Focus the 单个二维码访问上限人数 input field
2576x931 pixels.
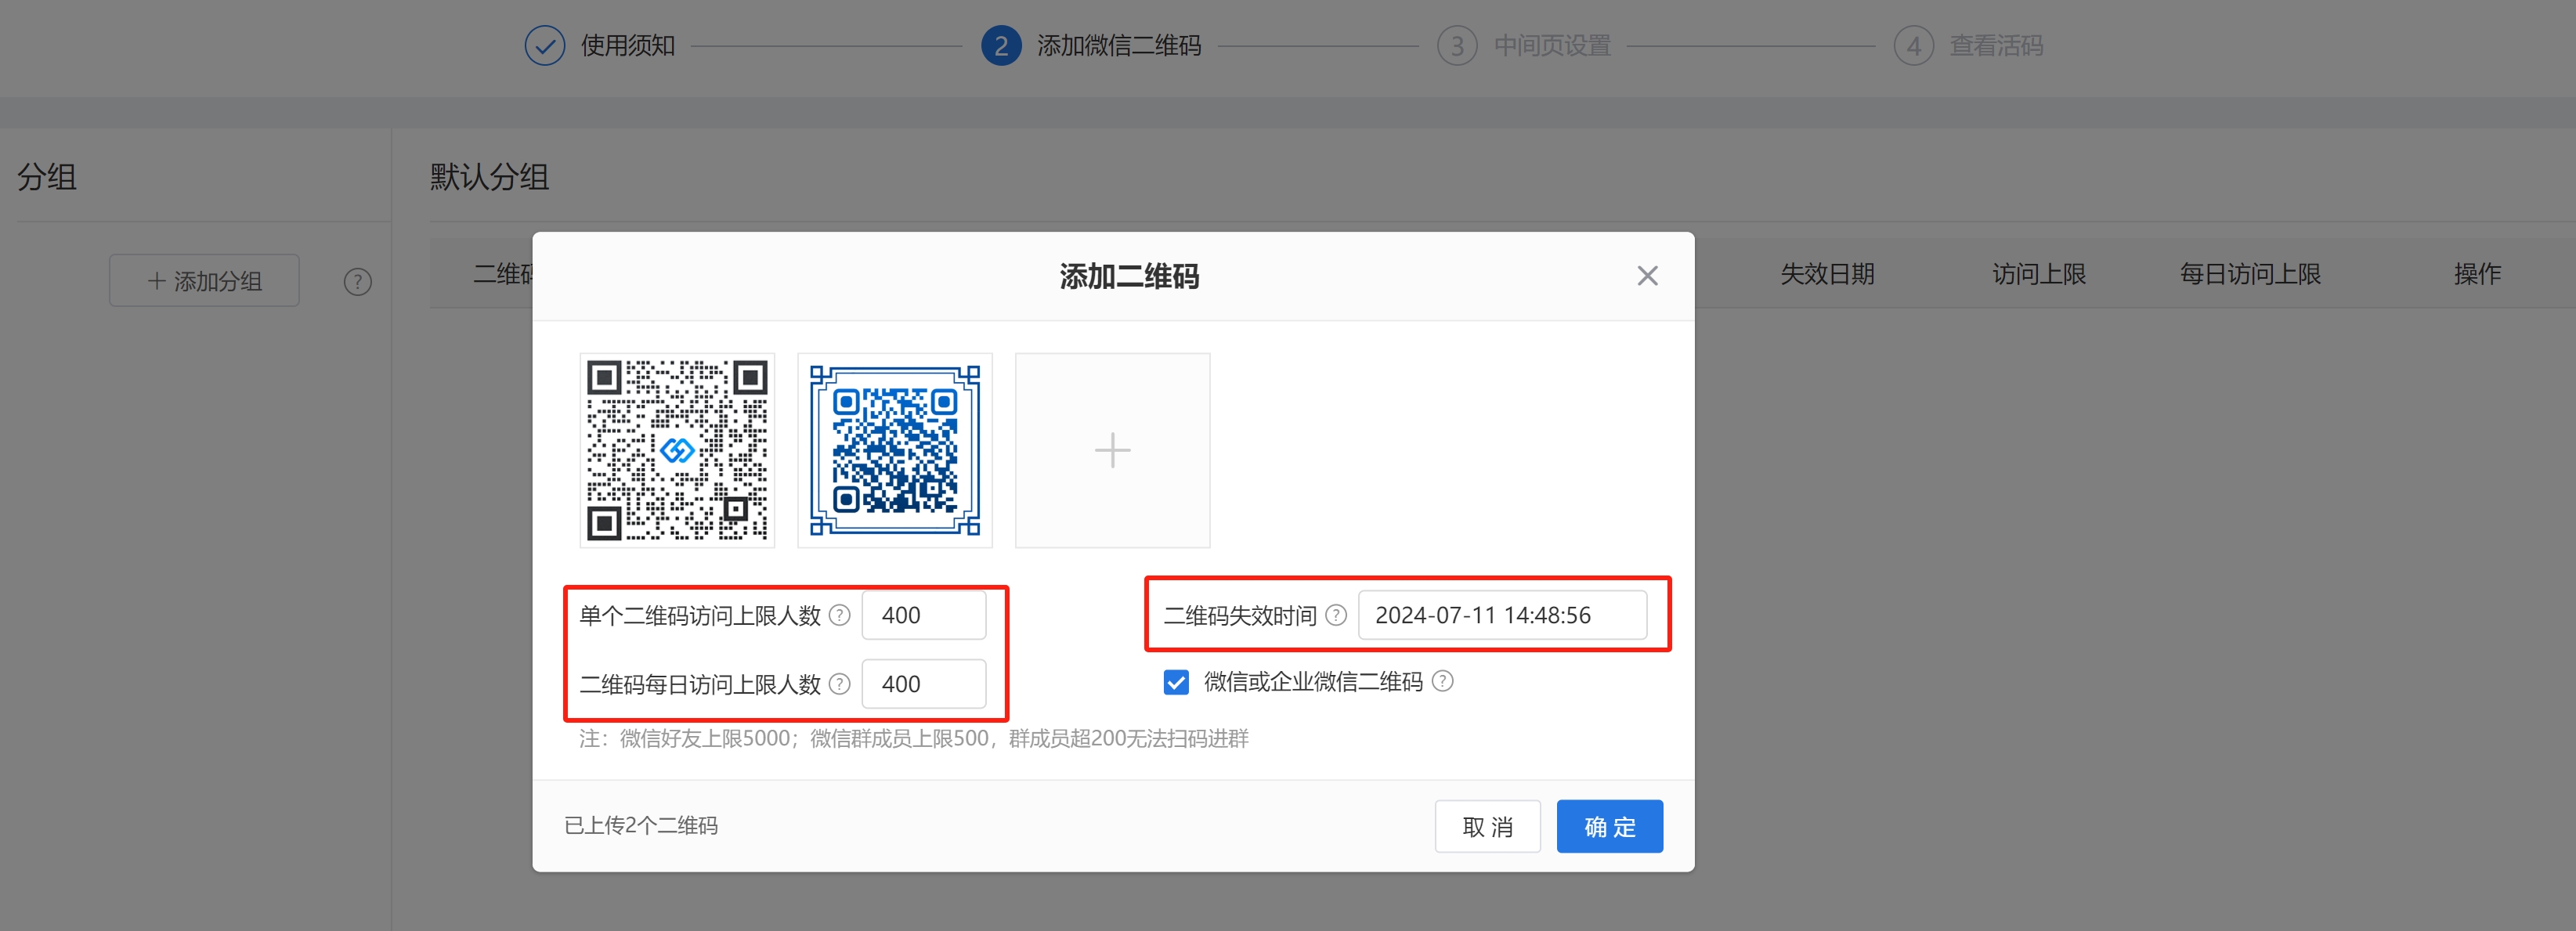(924, 615)
